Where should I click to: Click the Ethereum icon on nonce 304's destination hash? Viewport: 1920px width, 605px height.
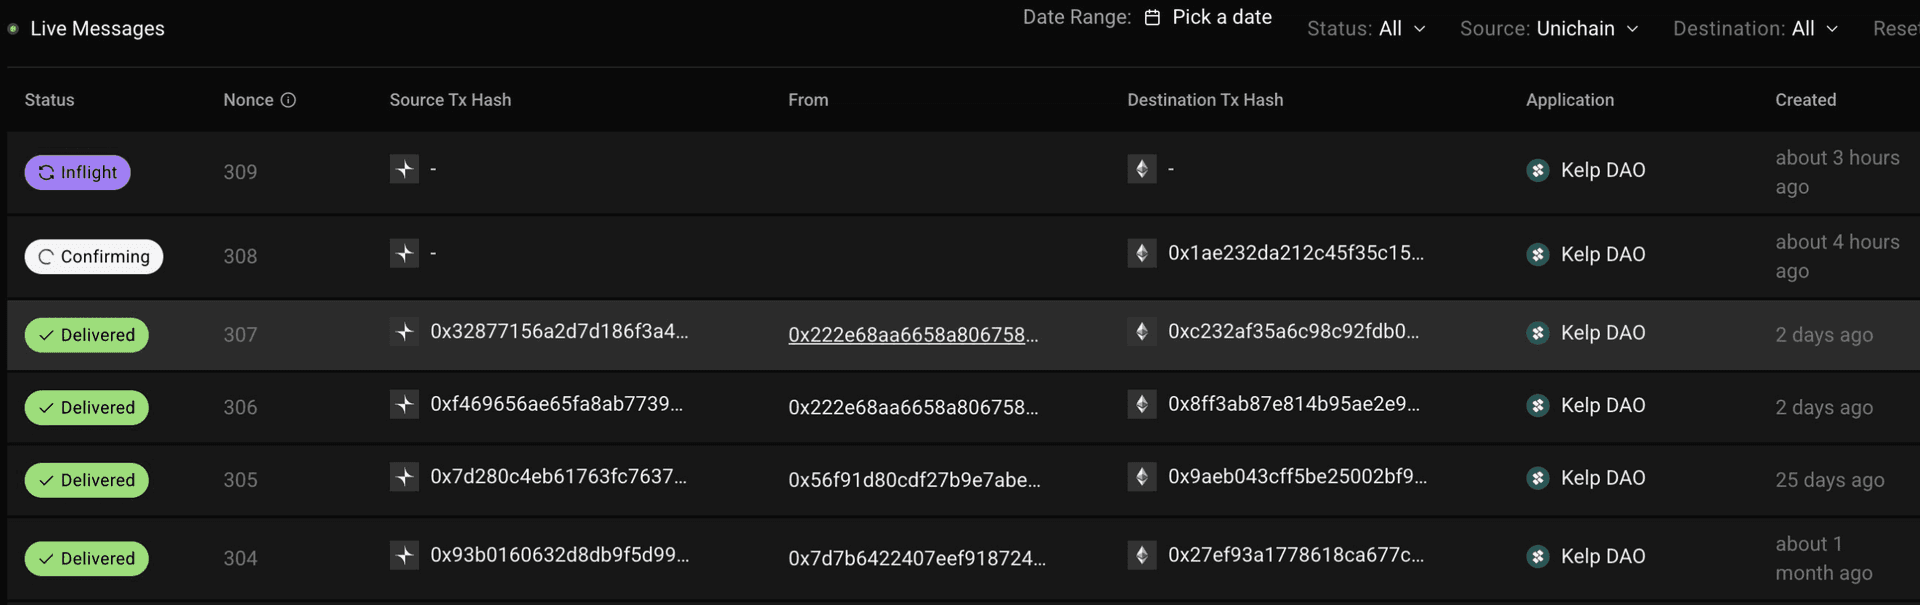click(x=1141, y=555)
